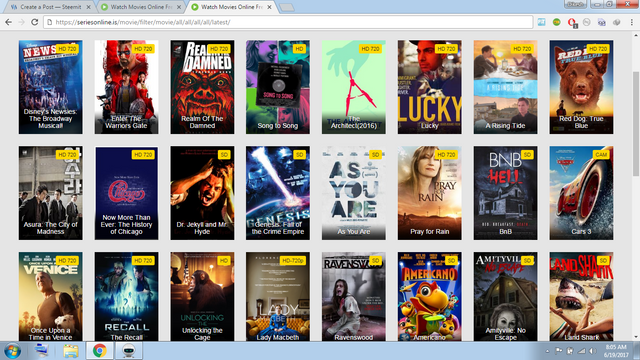
Task: Click the forward navigation arrow
Action: click(21, 22)
